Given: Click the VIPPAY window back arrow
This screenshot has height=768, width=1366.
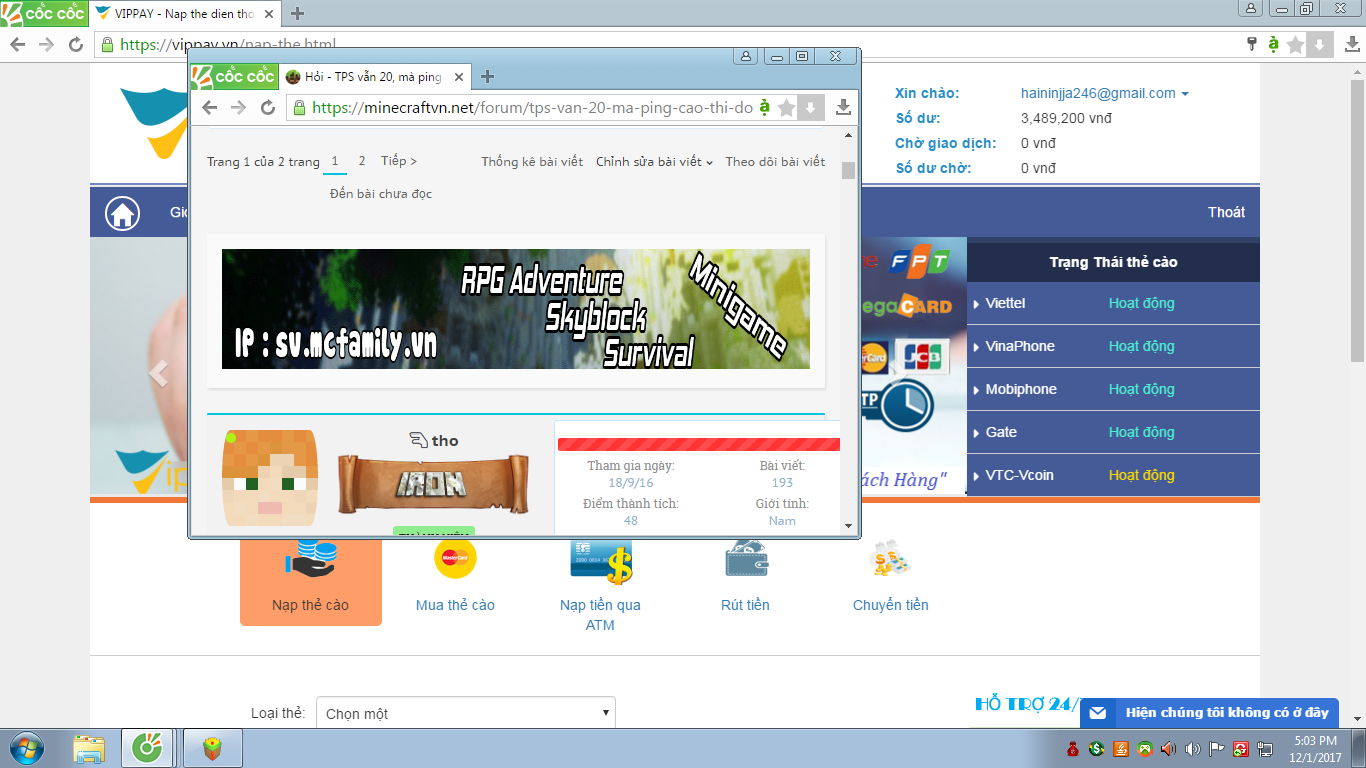Looking at the screenshot, I should coord(17,44).
